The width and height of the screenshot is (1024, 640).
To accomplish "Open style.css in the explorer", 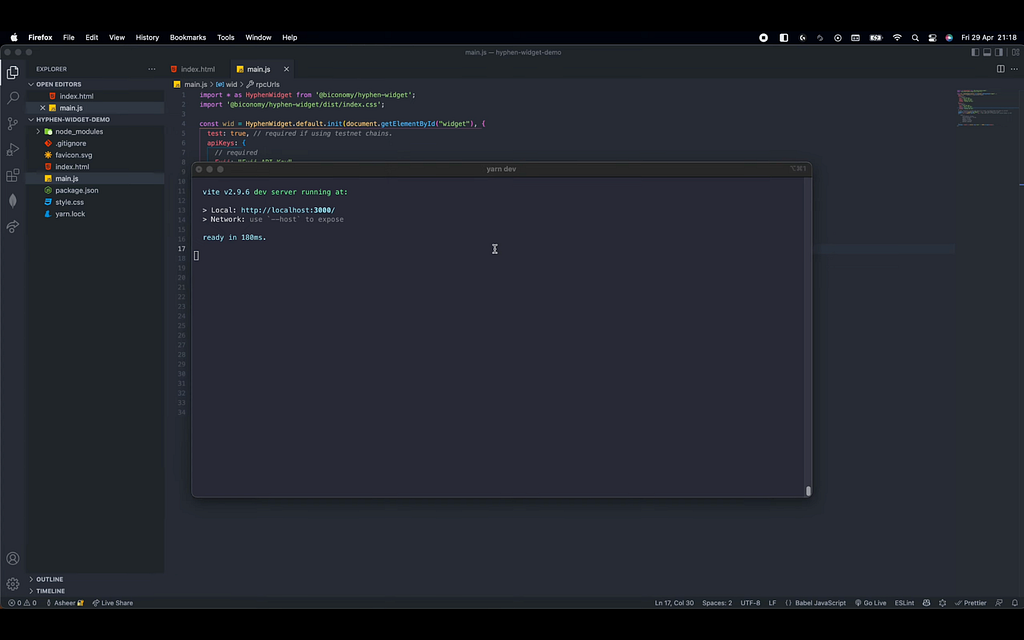I will pyautogui.click(x=95, y=202).
